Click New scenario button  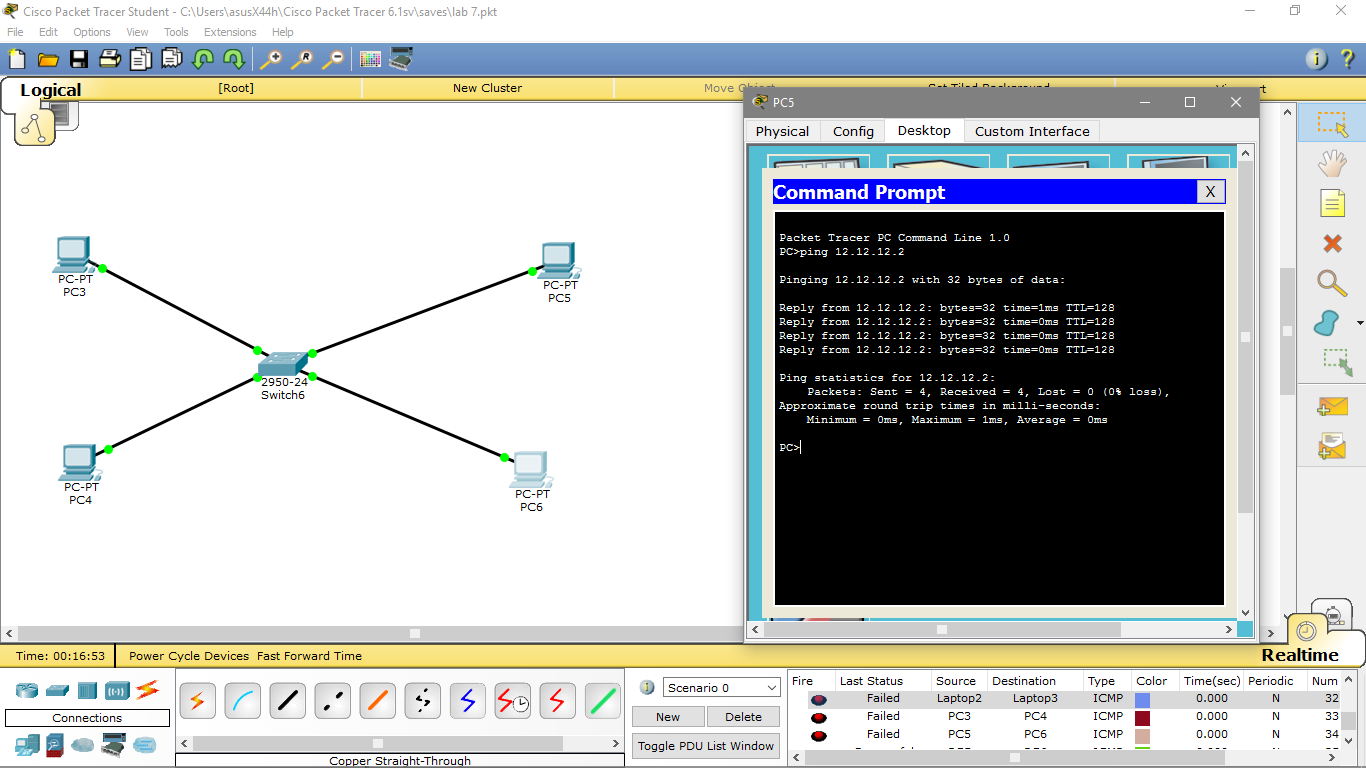[668, 717]
